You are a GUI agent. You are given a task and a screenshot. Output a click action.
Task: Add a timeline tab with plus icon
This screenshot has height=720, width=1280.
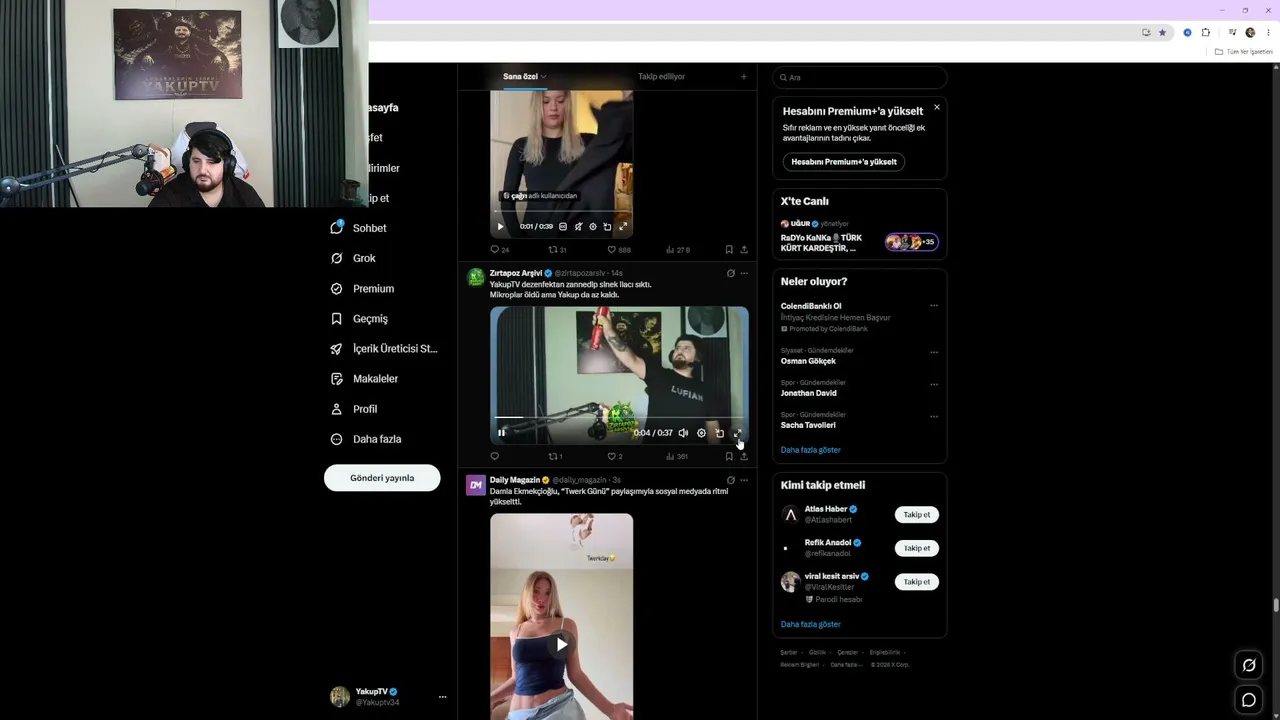pyautogui.click(x=743, y=77)
